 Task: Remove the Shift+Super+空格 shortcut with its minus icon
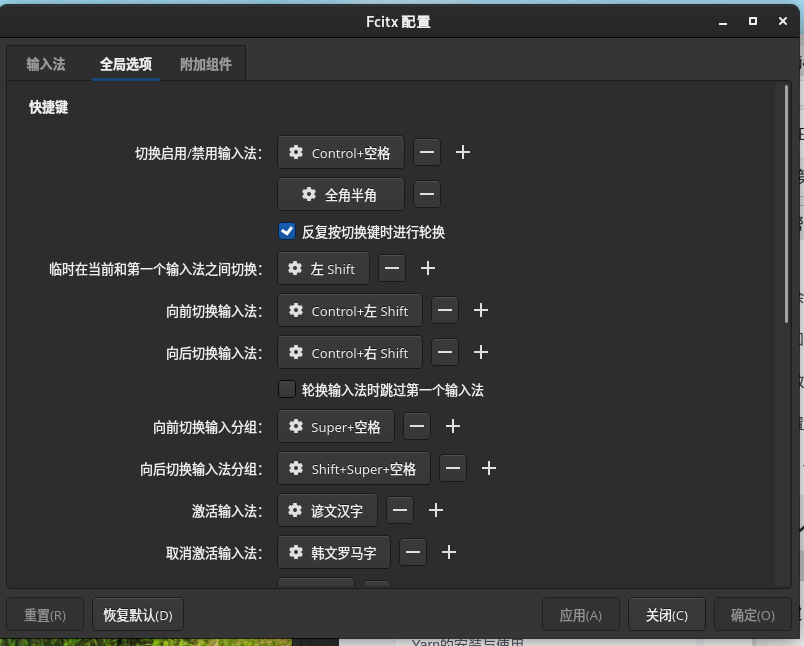click(453, 468)
